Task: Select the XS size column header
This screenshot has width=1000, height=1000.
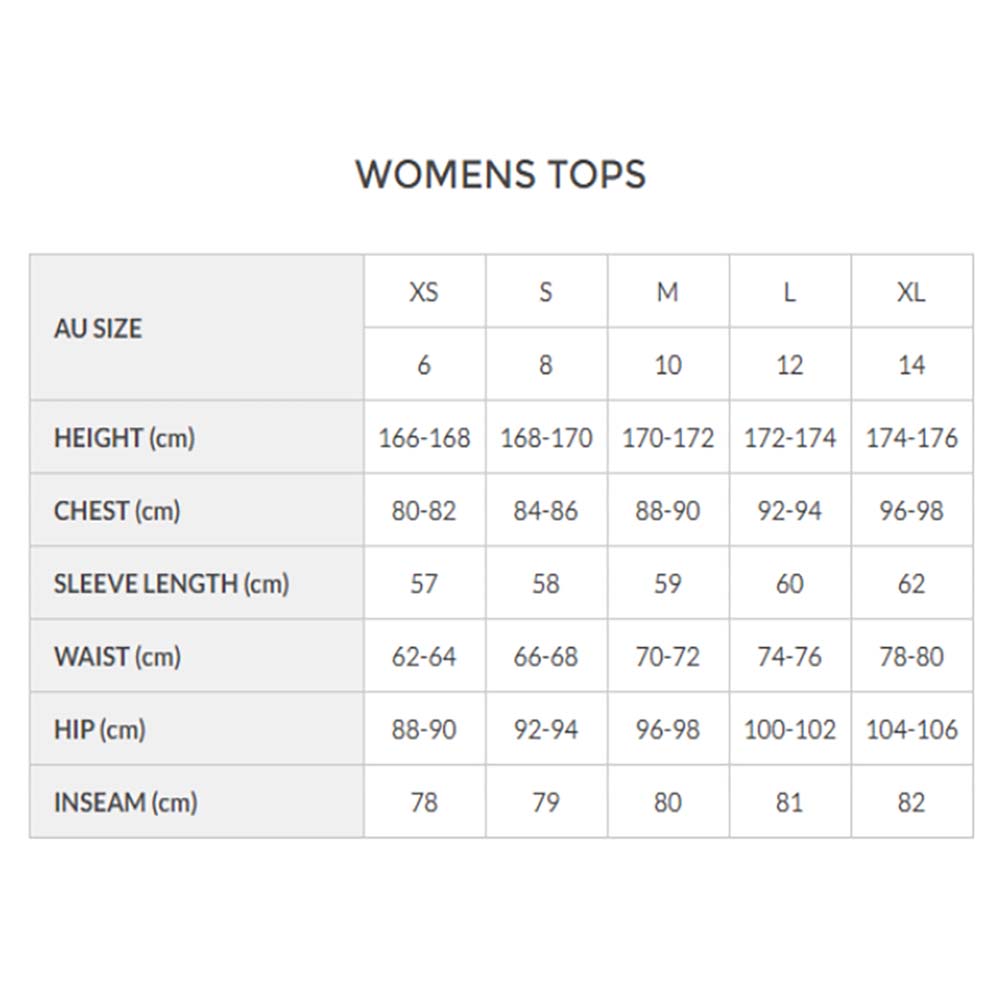Action: (x=424, y=292)
